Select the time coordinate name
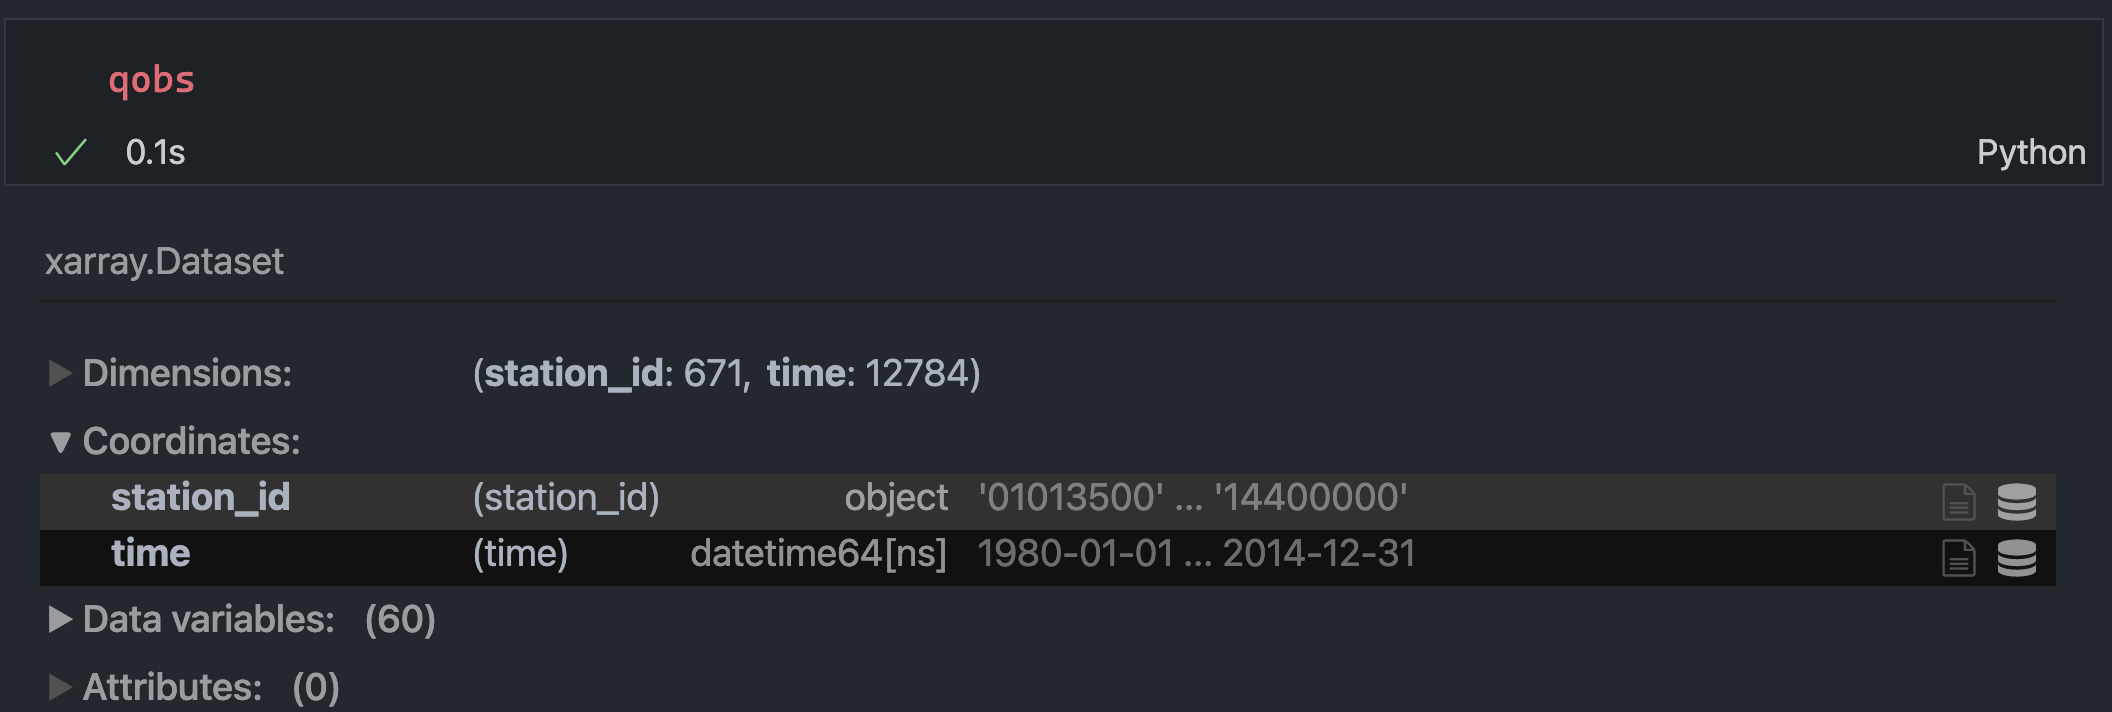The width and height of the screenshot is (2112, 712). coord(150,553)
